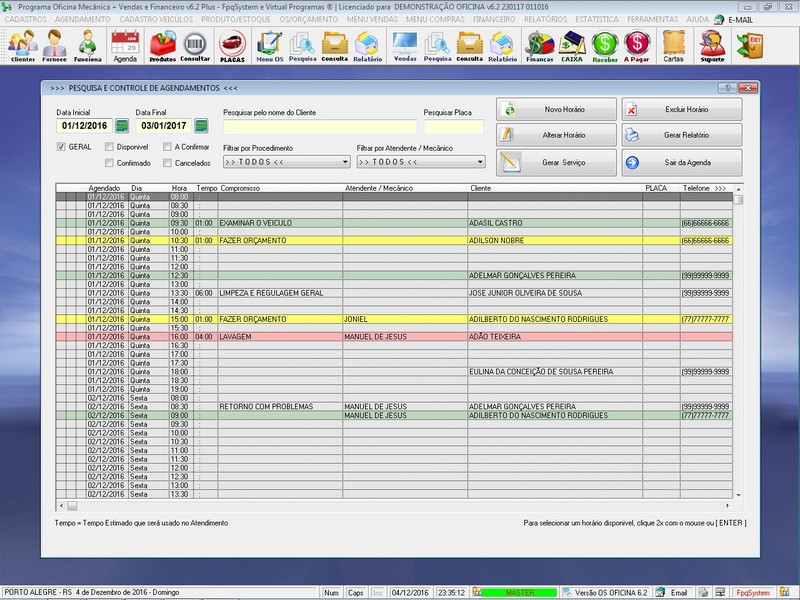
Task: Open the Fornece suppliers icon
Action: point(54,46)
